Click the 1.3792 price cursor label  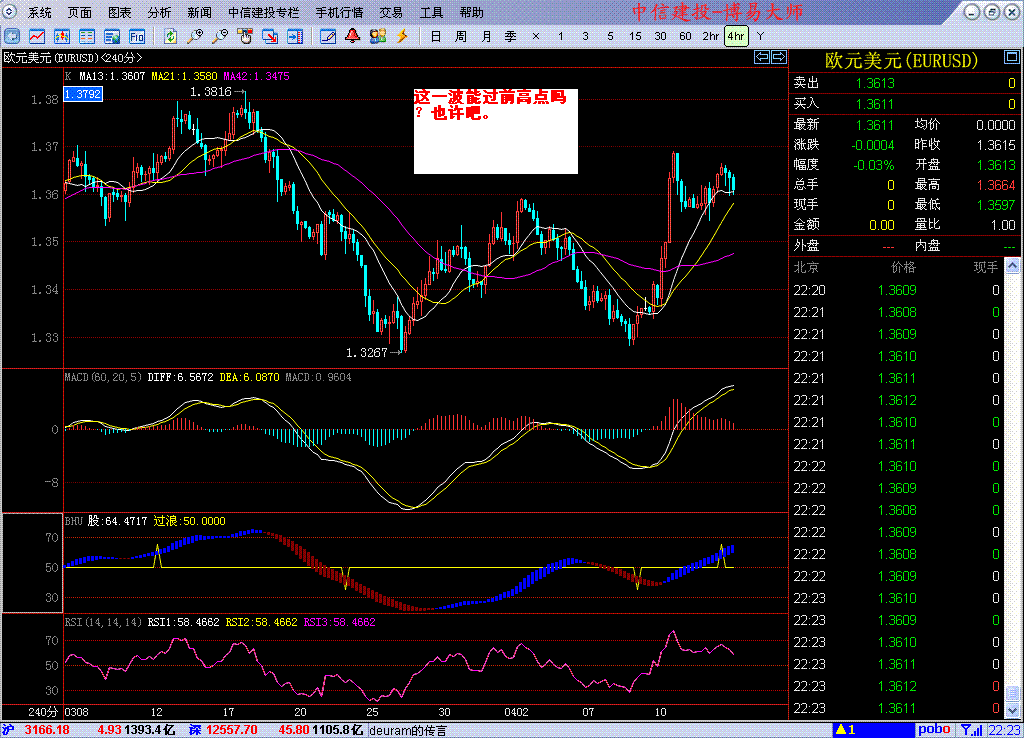tap(83, 94)
